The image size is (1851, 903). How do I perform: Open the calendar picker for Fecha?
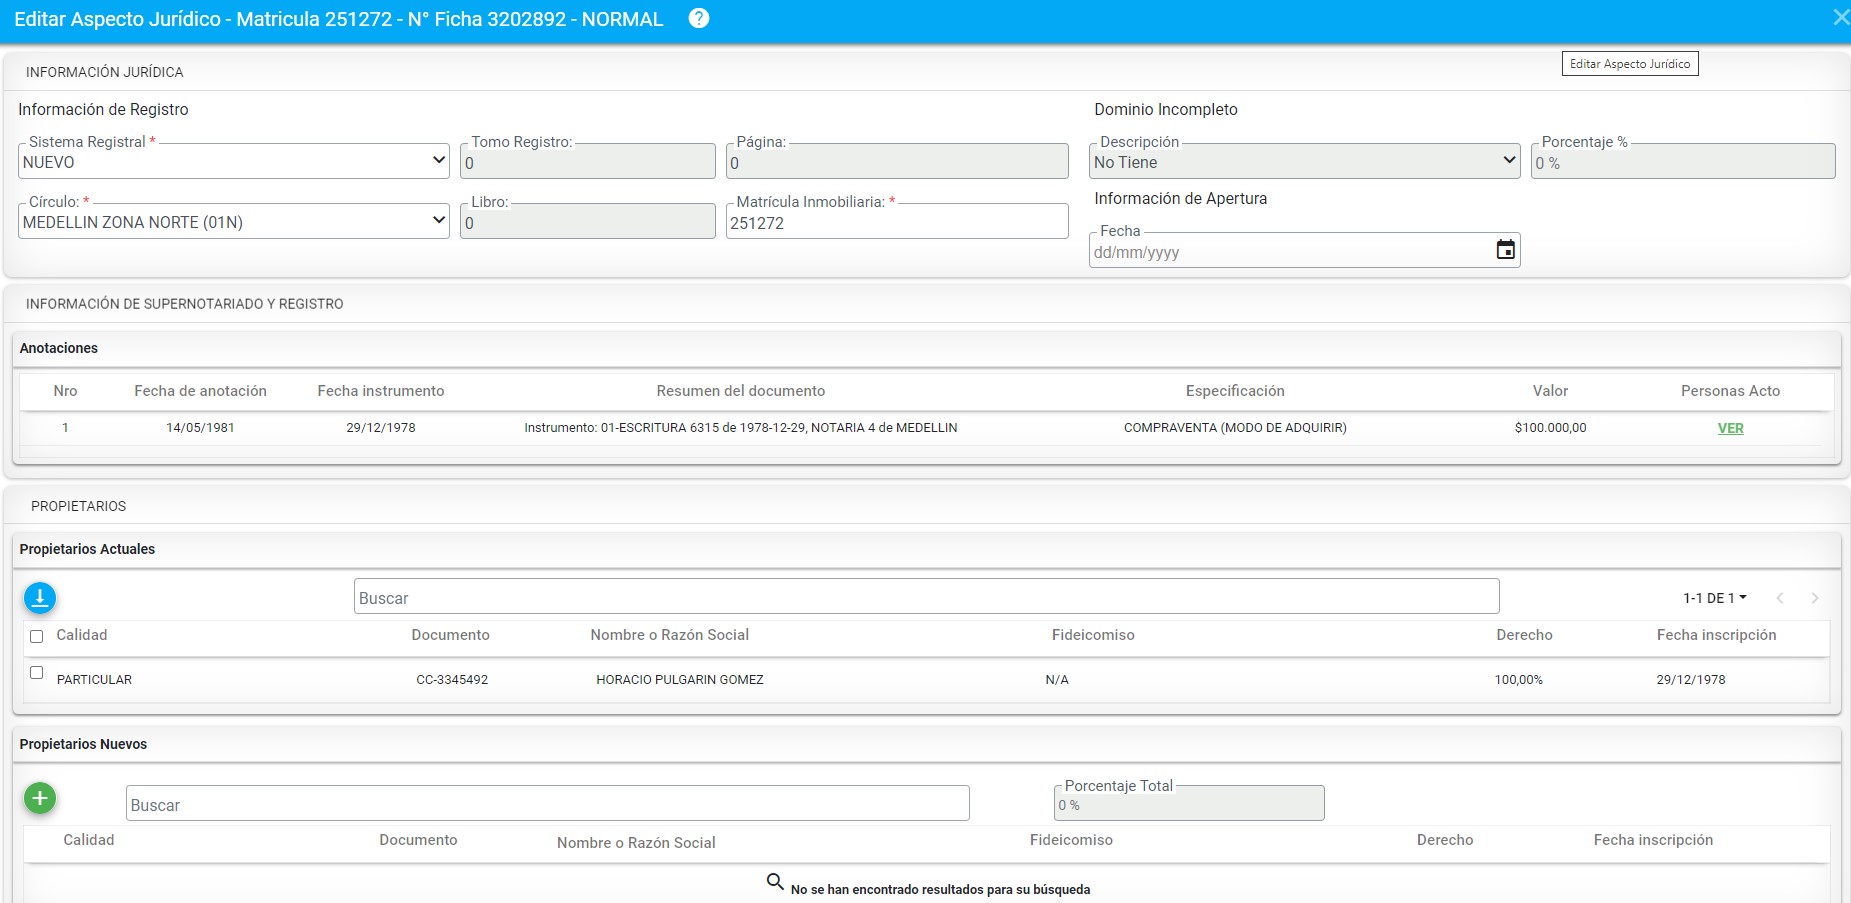[1505, 250]
